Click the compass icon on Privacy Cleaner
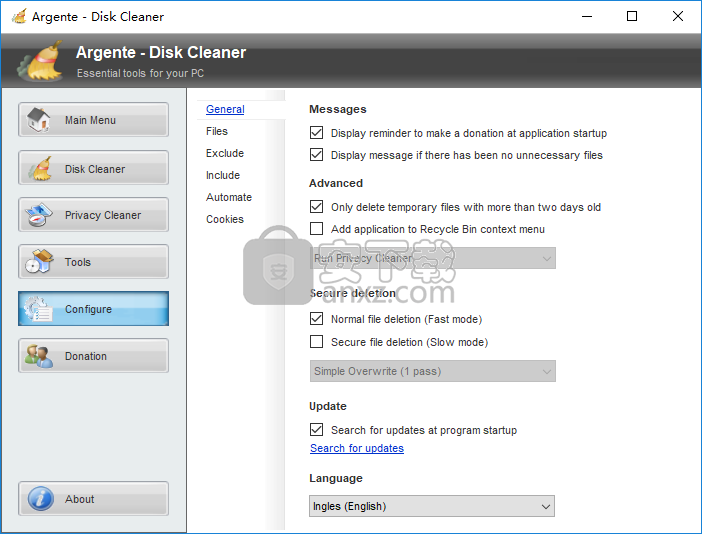 pos(39,215)
